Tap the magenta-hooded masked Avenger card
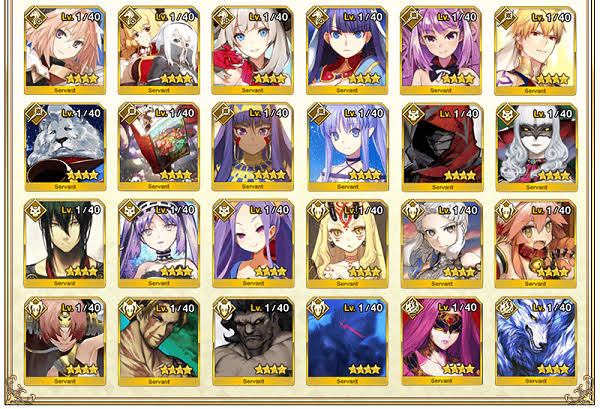 click(x=442, y=341)
